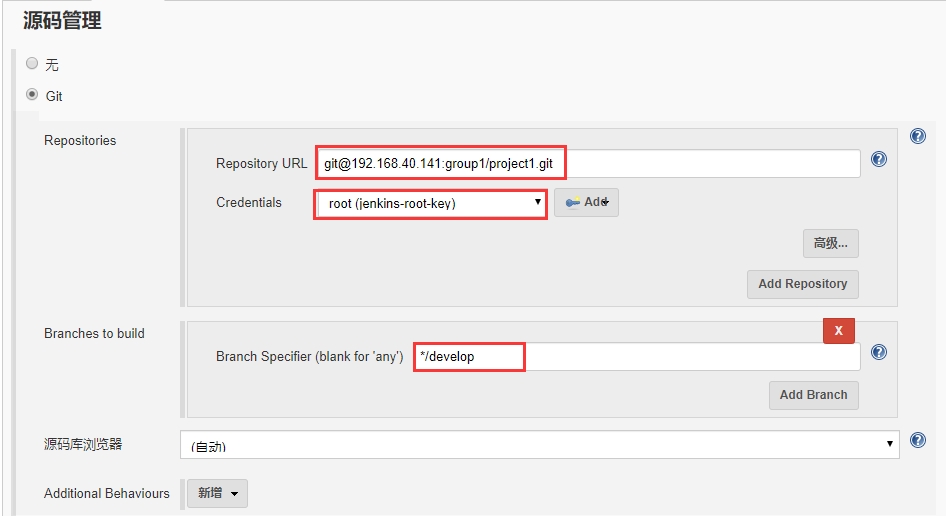The width and height of the screenshot is (946, 516).
Task: Delete branch with the red X button
Action: point(838,330)
